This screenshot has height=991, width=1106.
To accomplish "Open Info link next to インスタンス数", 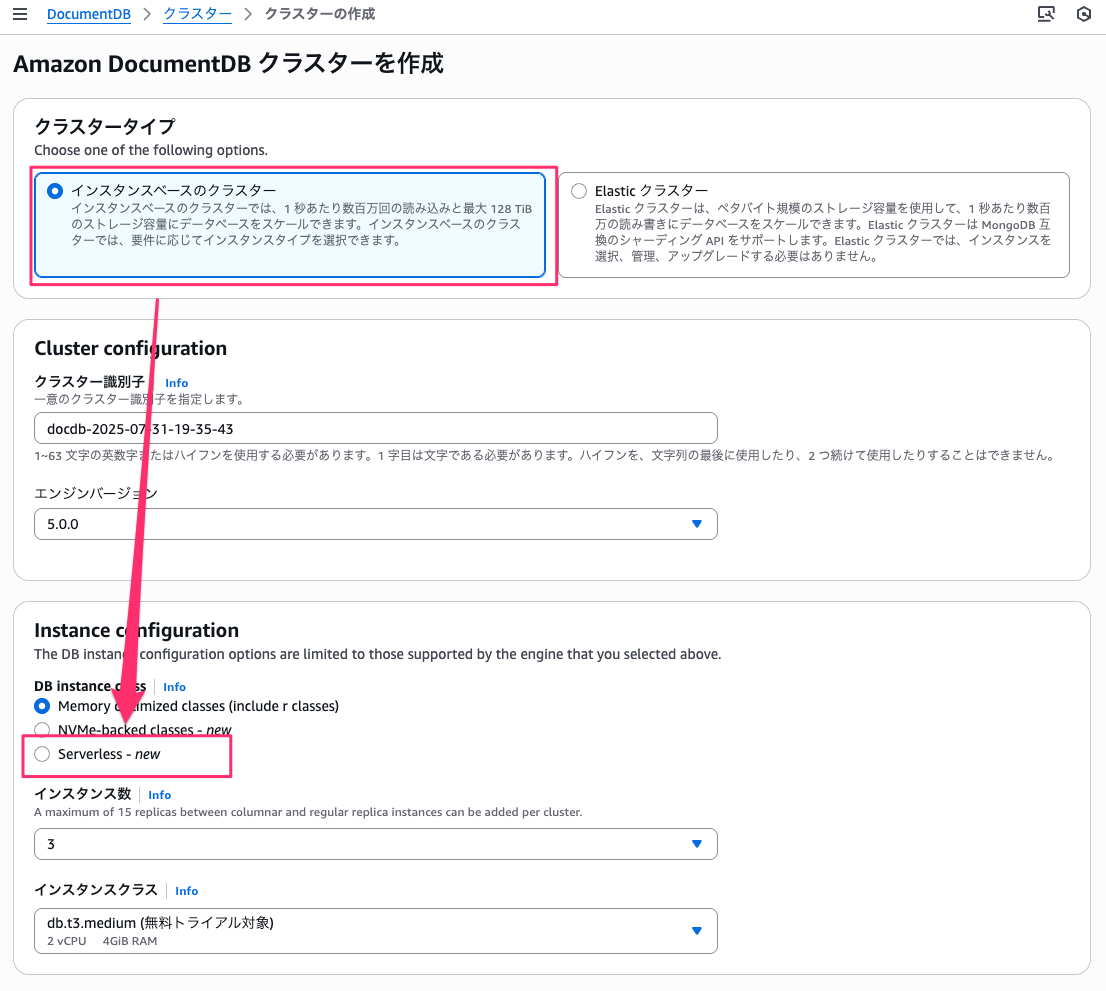I will tap(159, 795).
